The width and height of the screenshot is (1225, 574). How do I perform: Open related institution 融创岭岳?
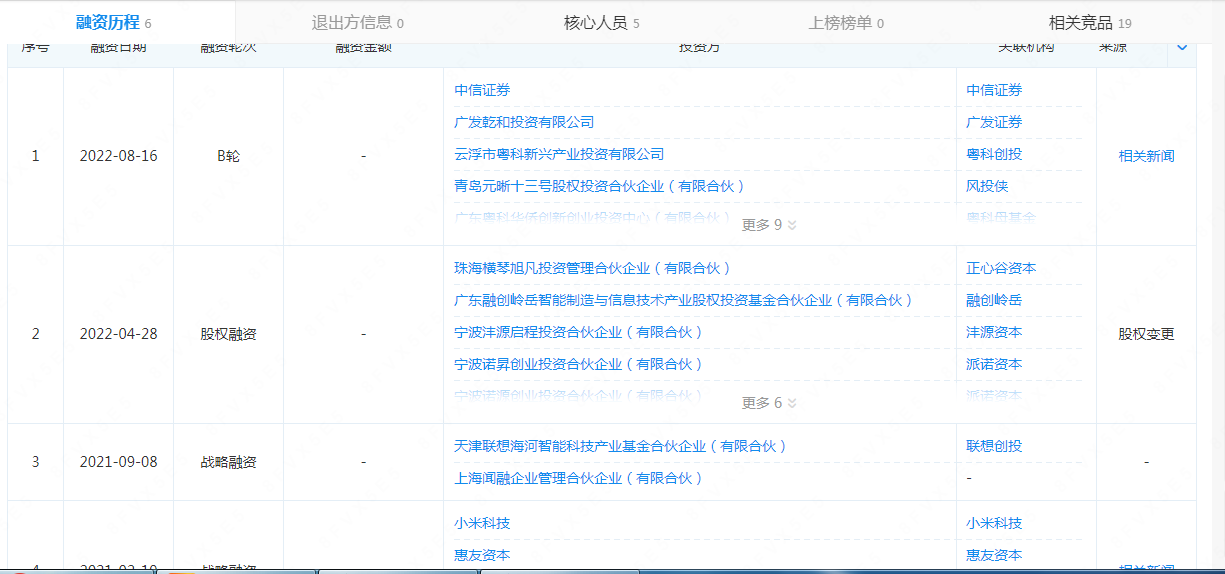tap(994, 300)
